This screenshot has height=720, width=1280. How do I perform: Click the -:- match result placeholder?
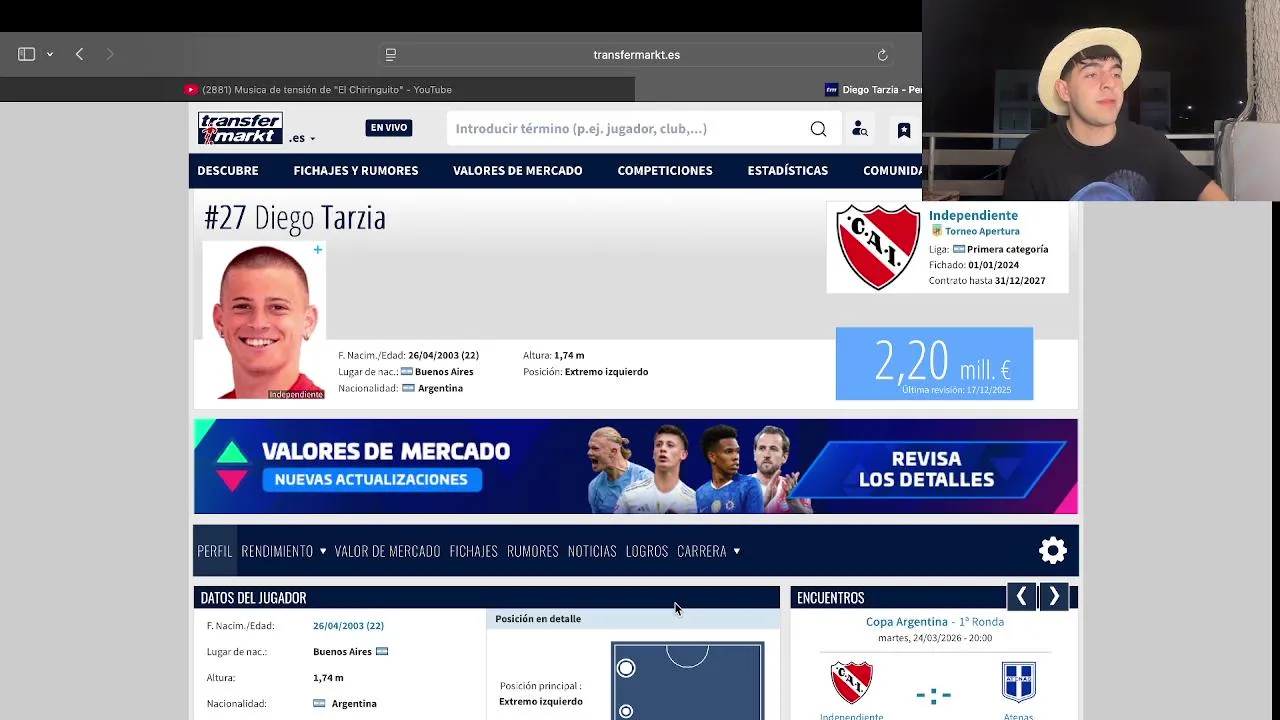(x=934, y=694)
